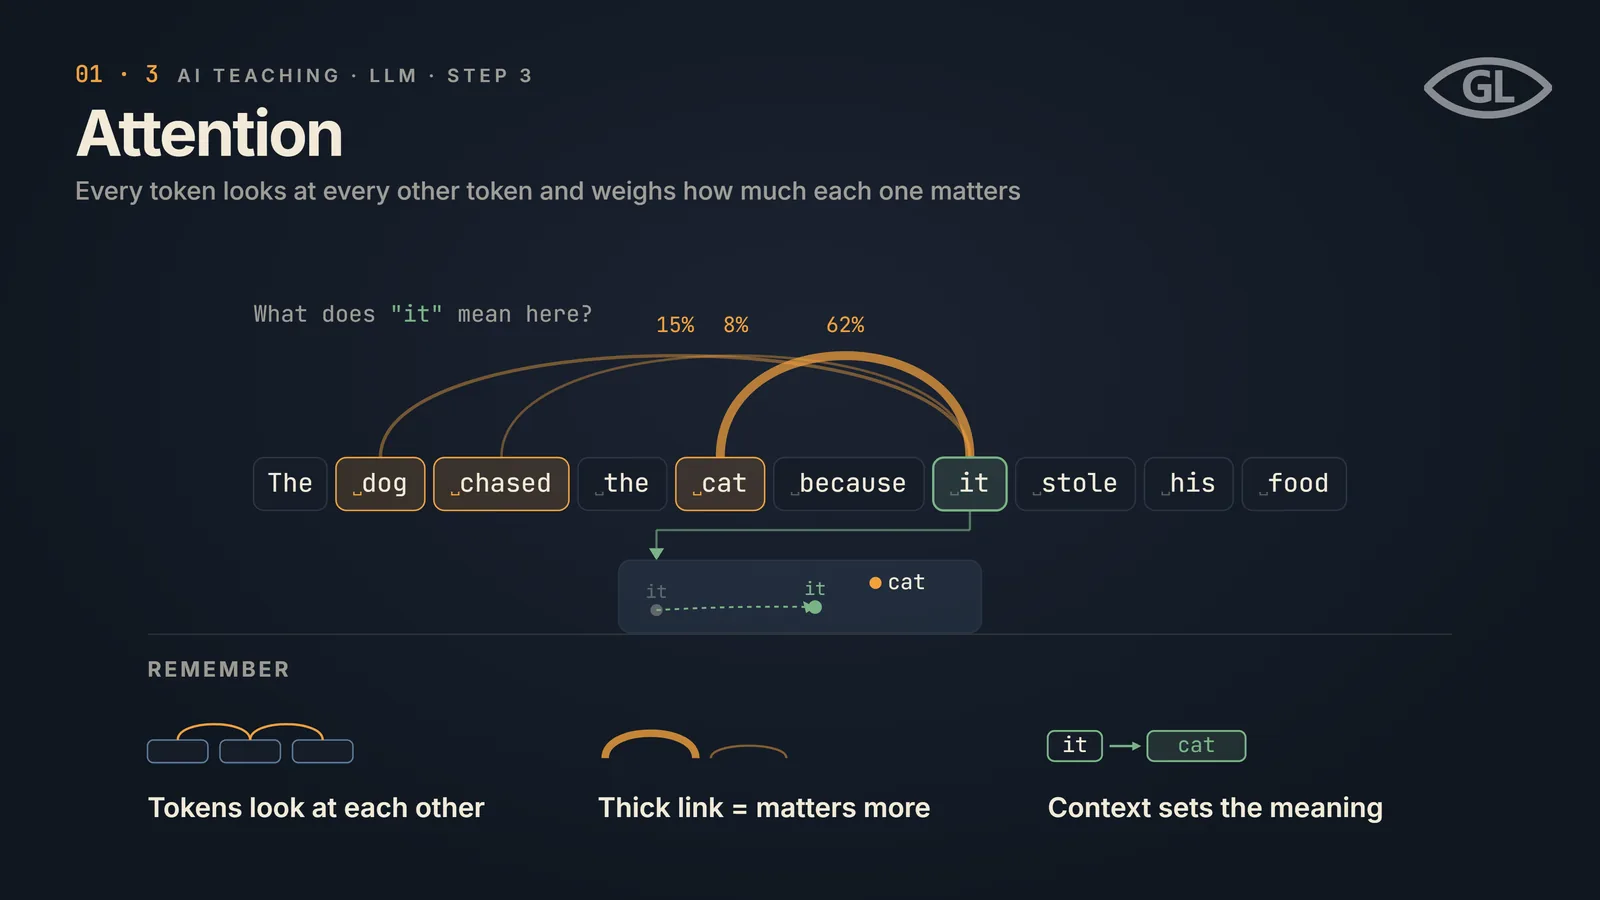Click the gray "it" starting dot
Screen dimensions: 1600x900
pyautogui.click(x=656, y=610)
